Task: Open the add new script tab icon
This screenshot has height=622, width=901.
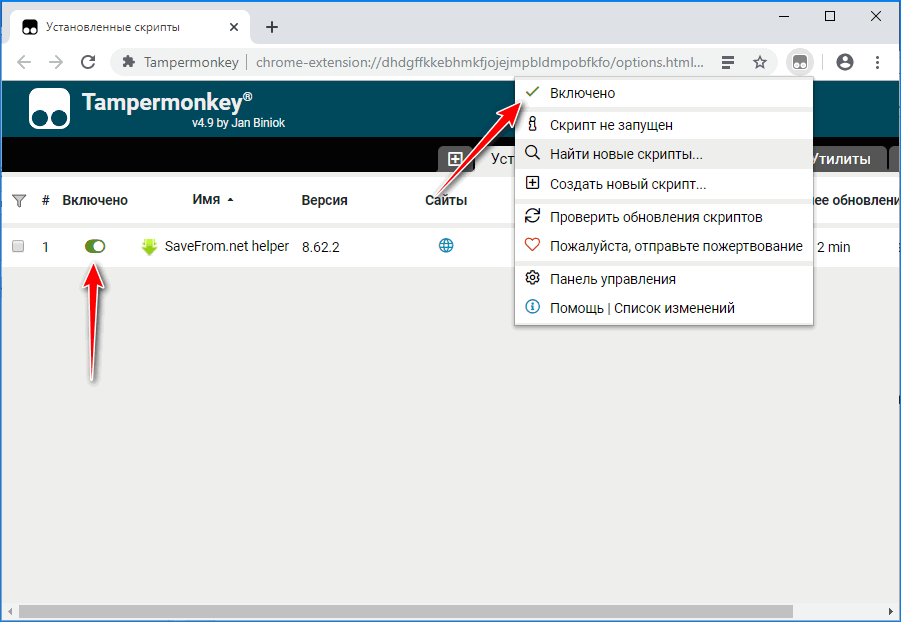Action: click(455, 159)
